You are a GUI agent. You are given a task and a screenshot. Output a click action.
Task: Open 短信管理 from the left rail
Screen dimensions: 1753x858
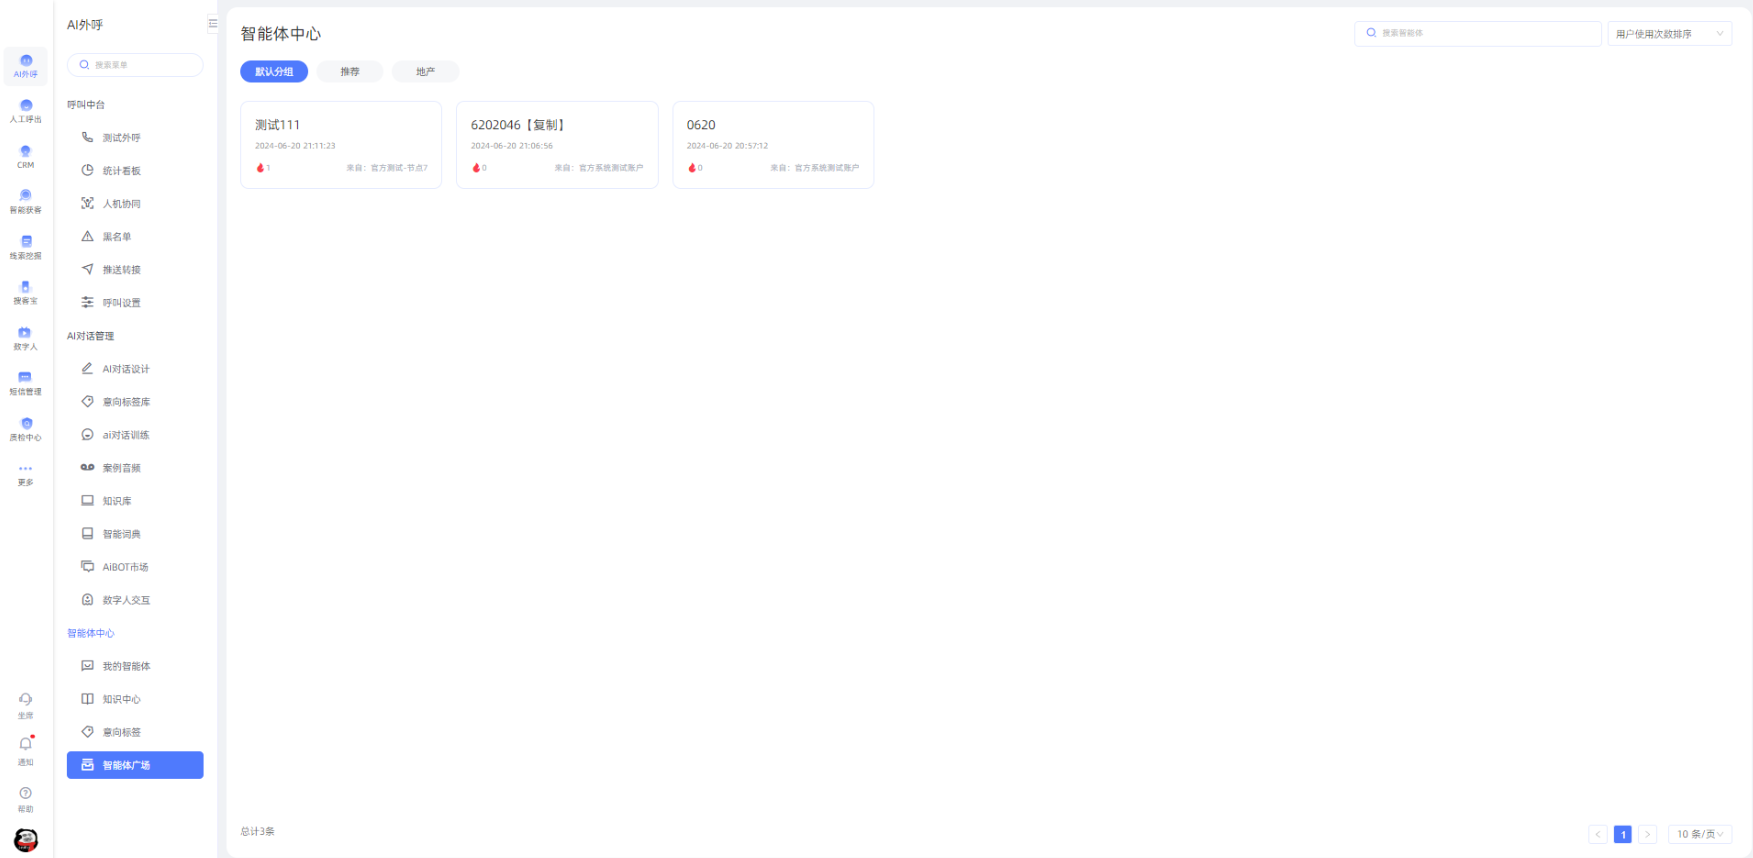(26, 382)
